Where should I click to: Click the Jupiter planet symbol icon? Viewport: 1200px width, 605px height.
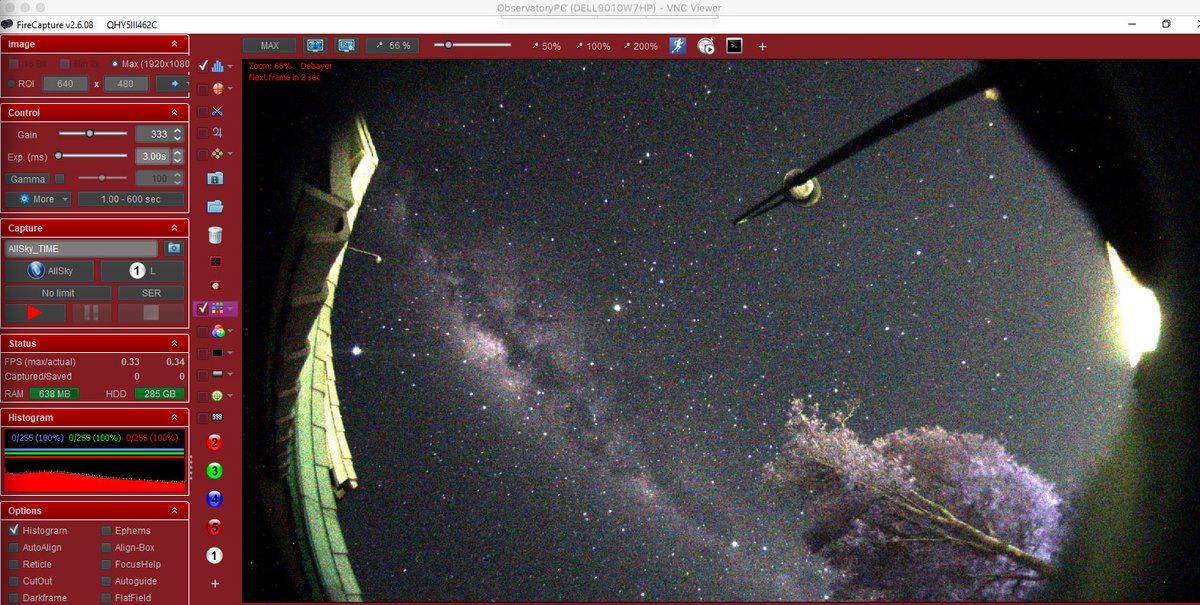[x=216, y=133]
